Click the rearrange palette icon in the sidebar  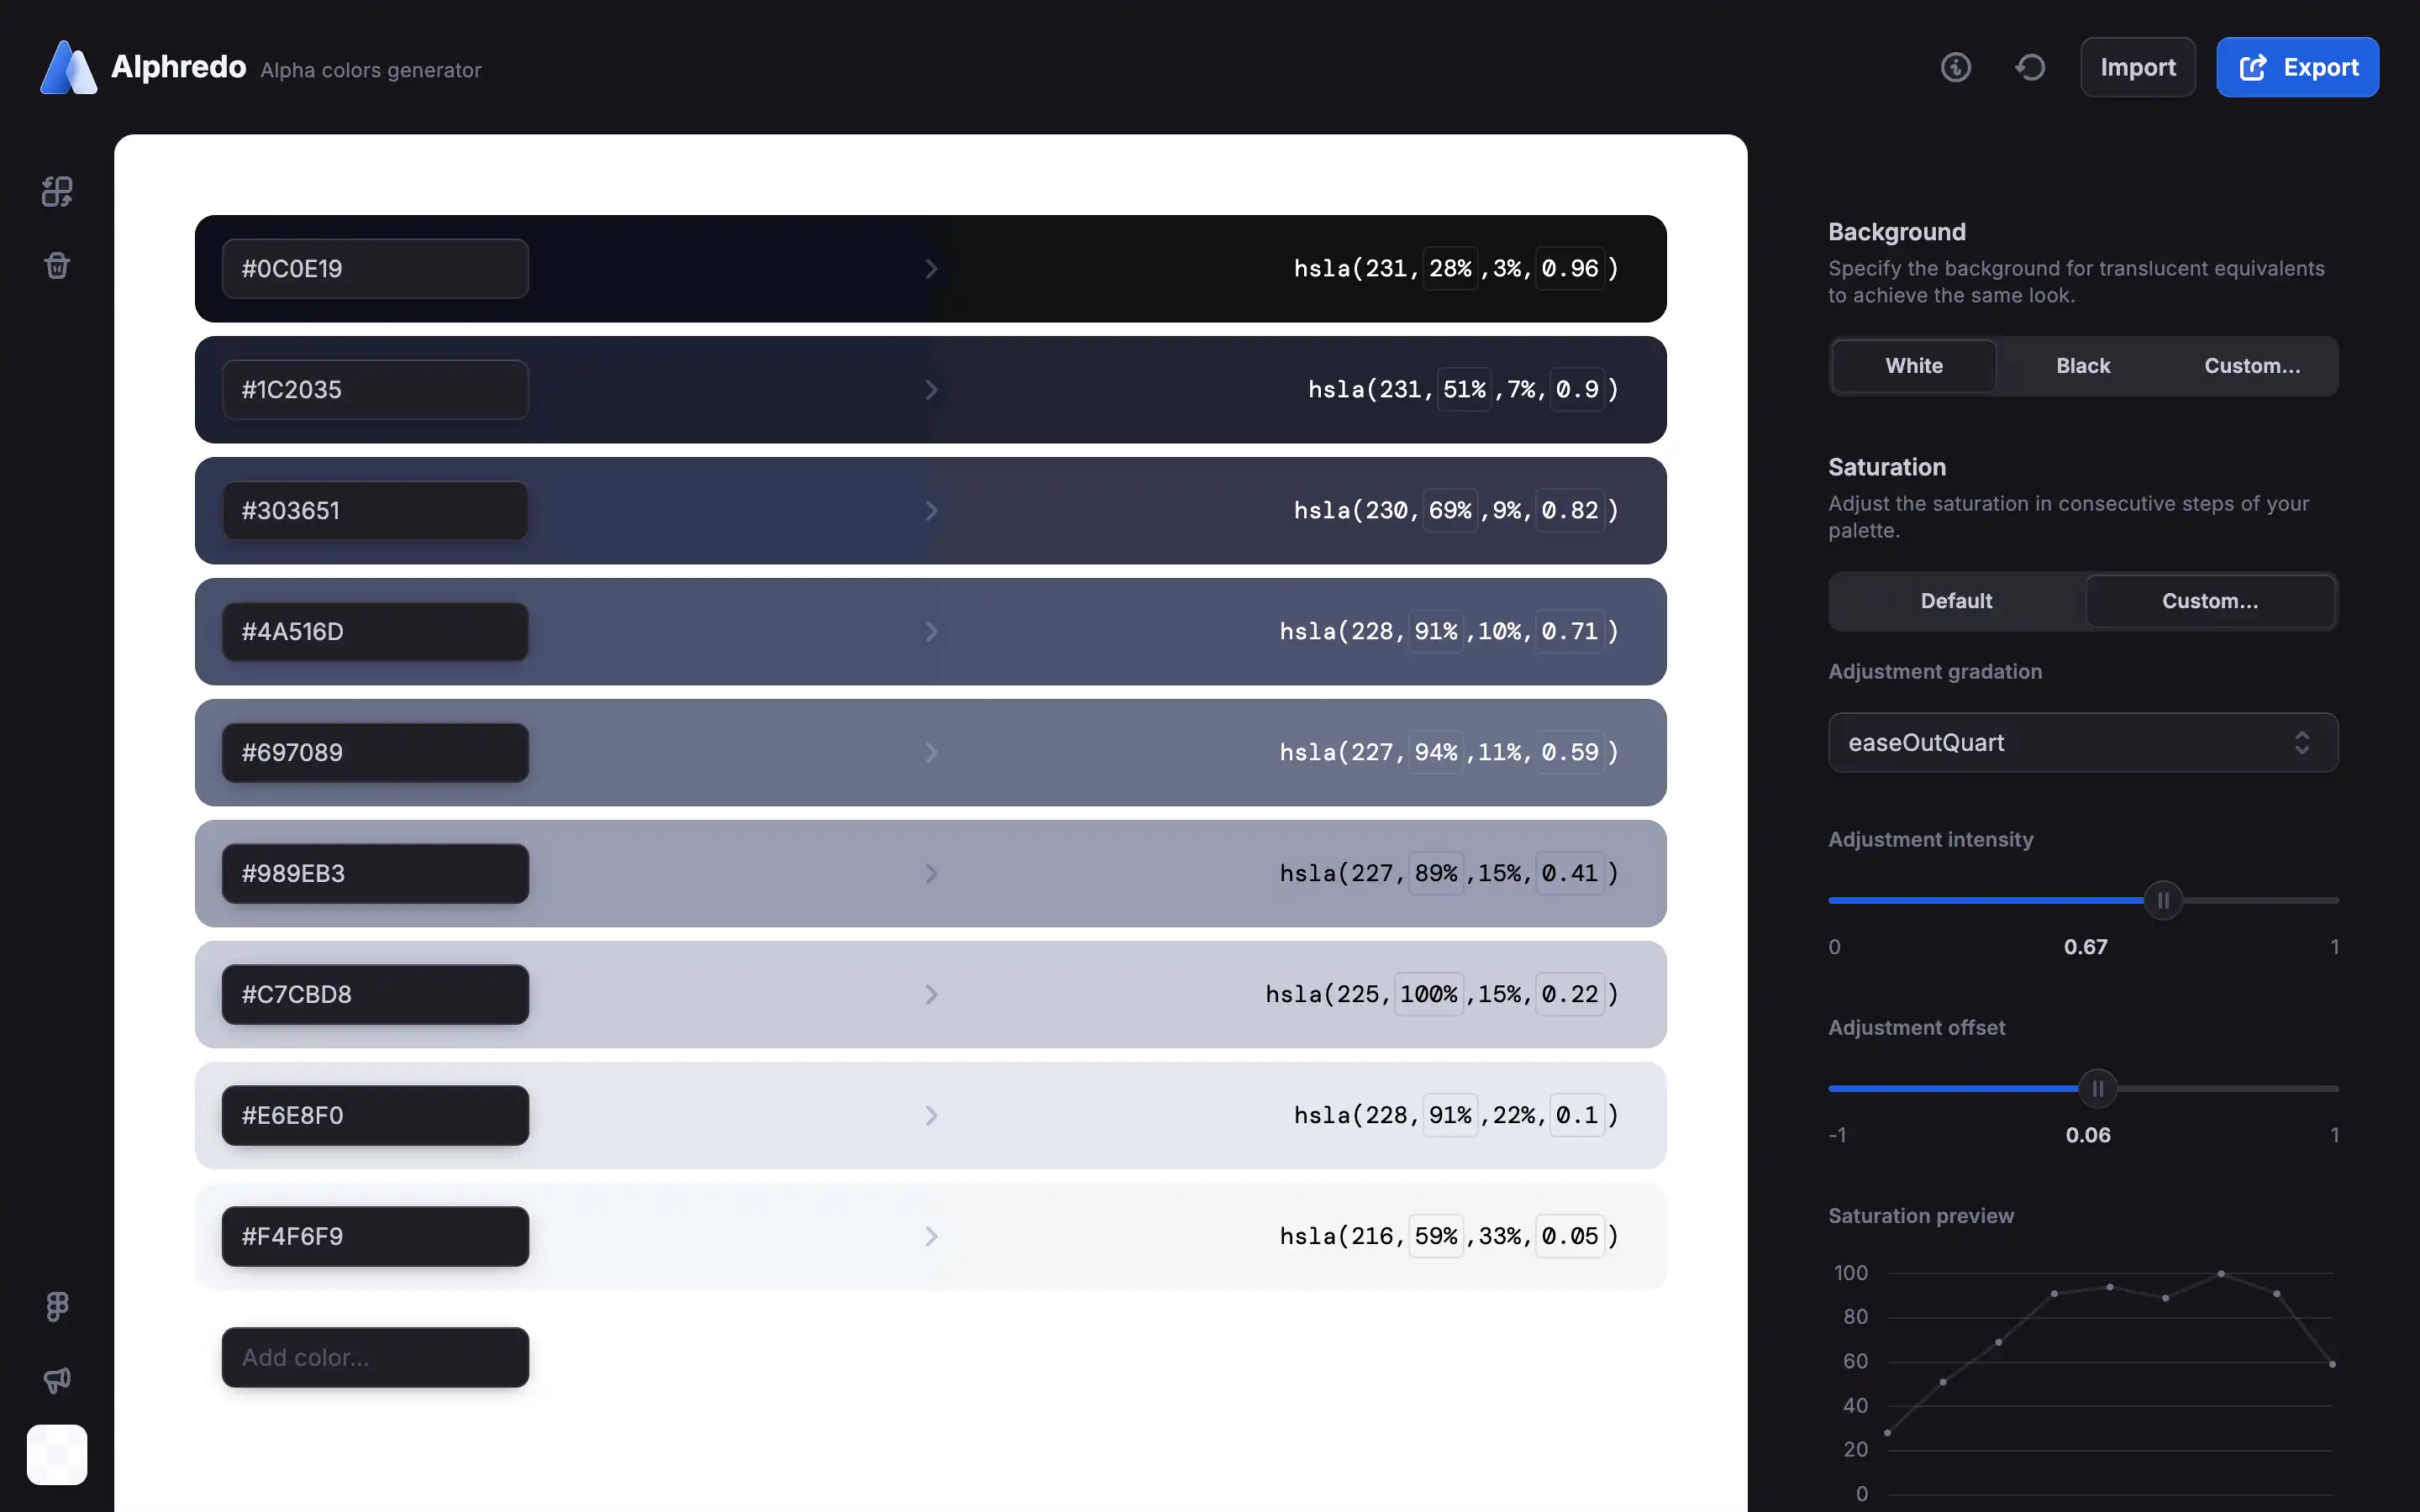click(x=57, y=191)
